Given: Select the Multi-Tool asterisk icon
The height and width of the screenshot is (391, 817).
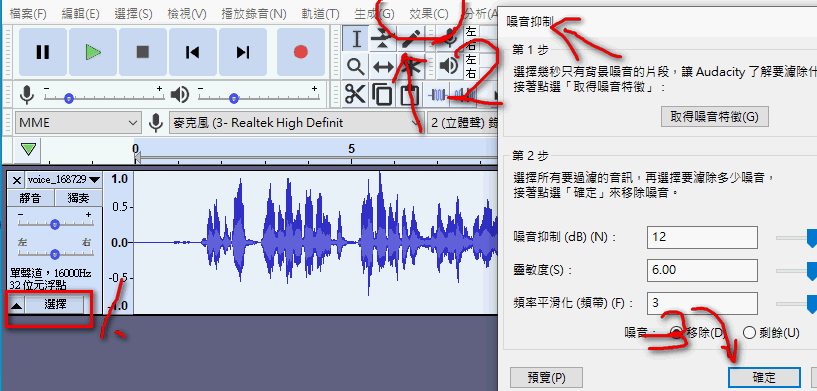Looking at the screenshot, I should [x=411, y=66].
